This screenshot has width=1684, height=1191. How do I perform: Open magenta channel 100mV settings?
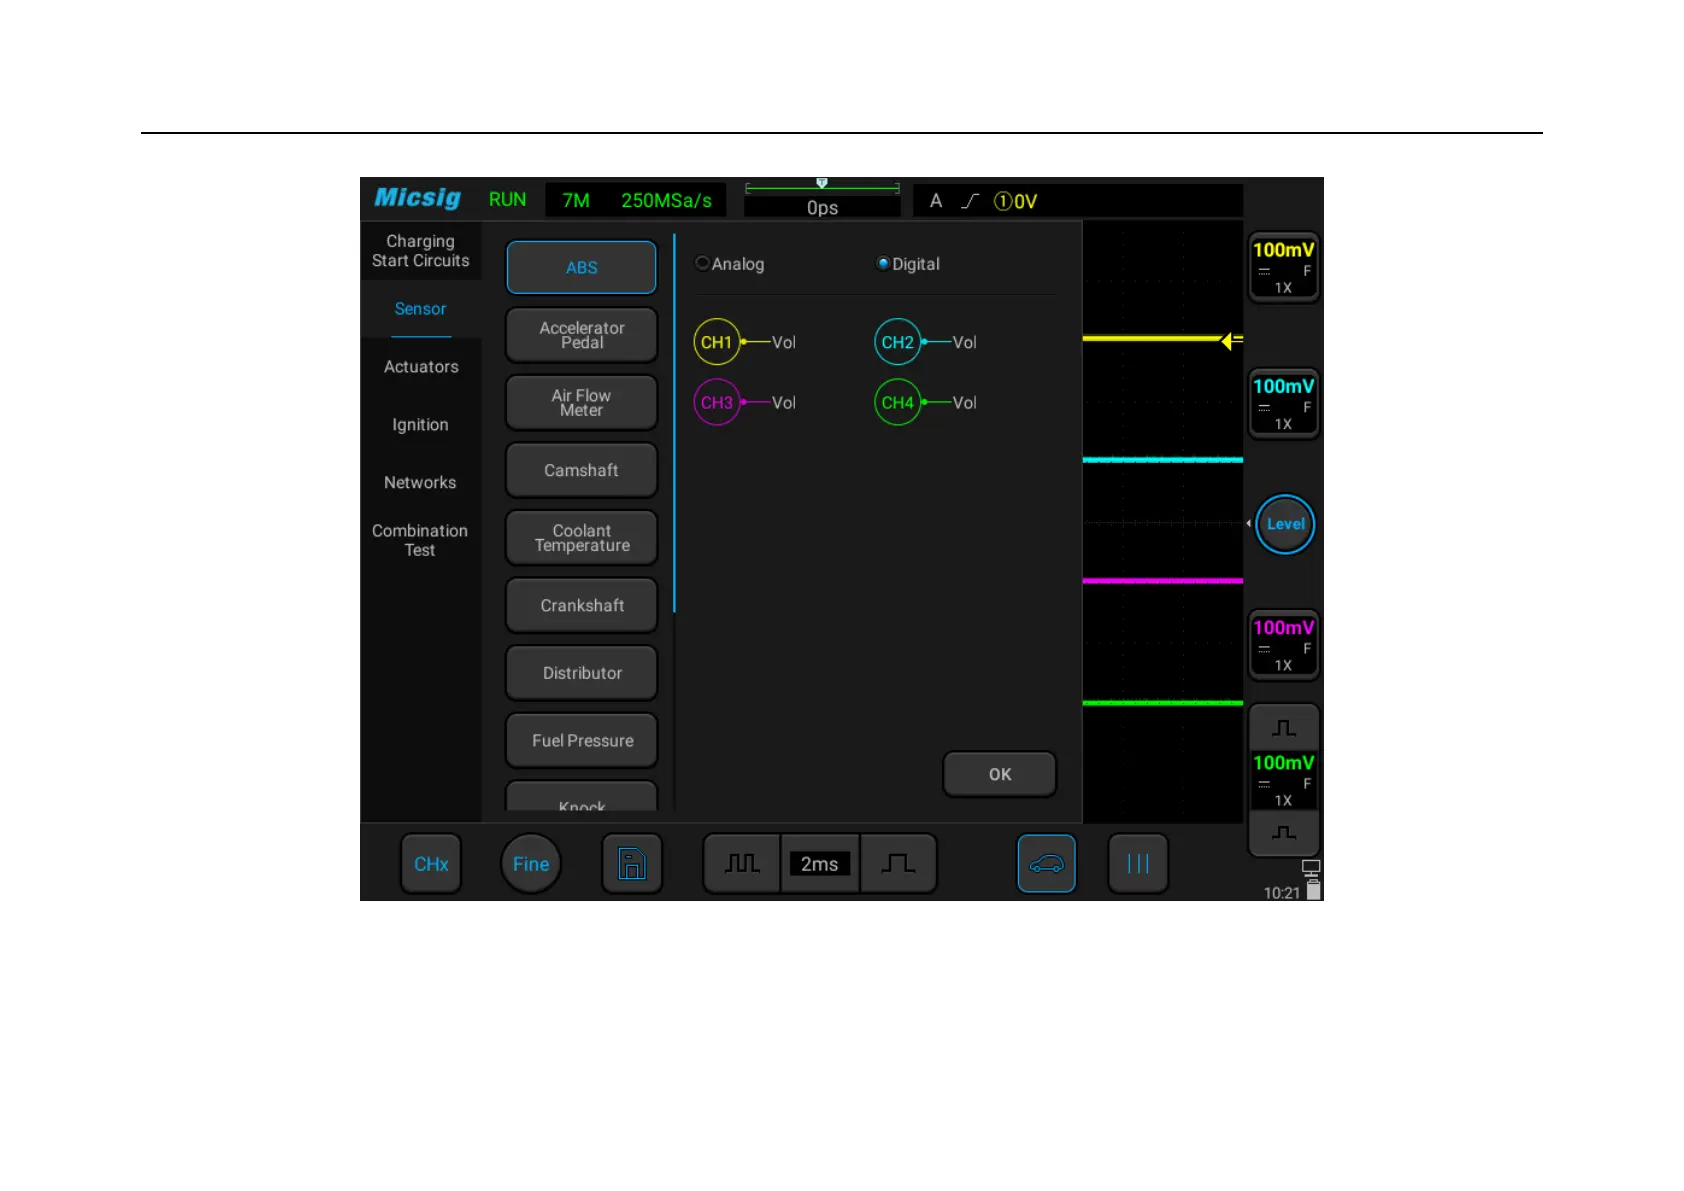coord(1284,645)
